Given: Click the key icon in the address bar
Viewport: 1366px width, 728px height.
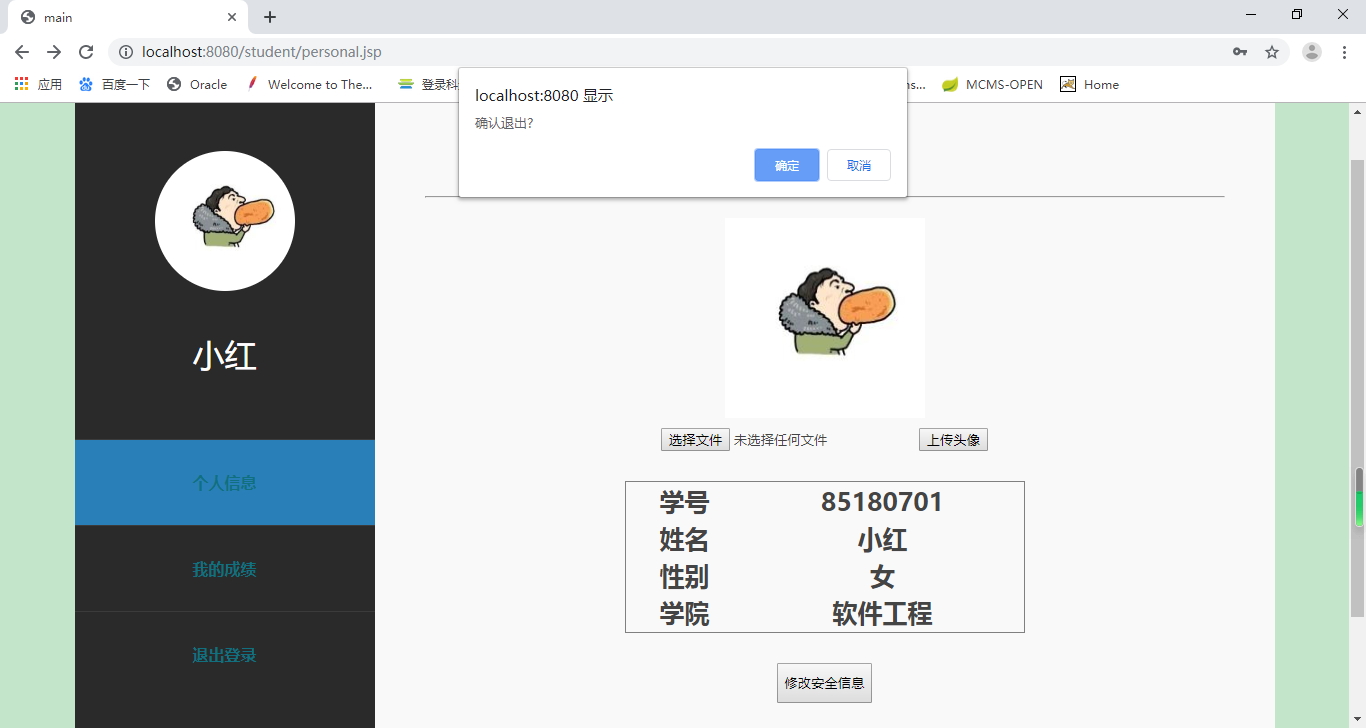Looking at the screenshot, I should point(1240,51).
